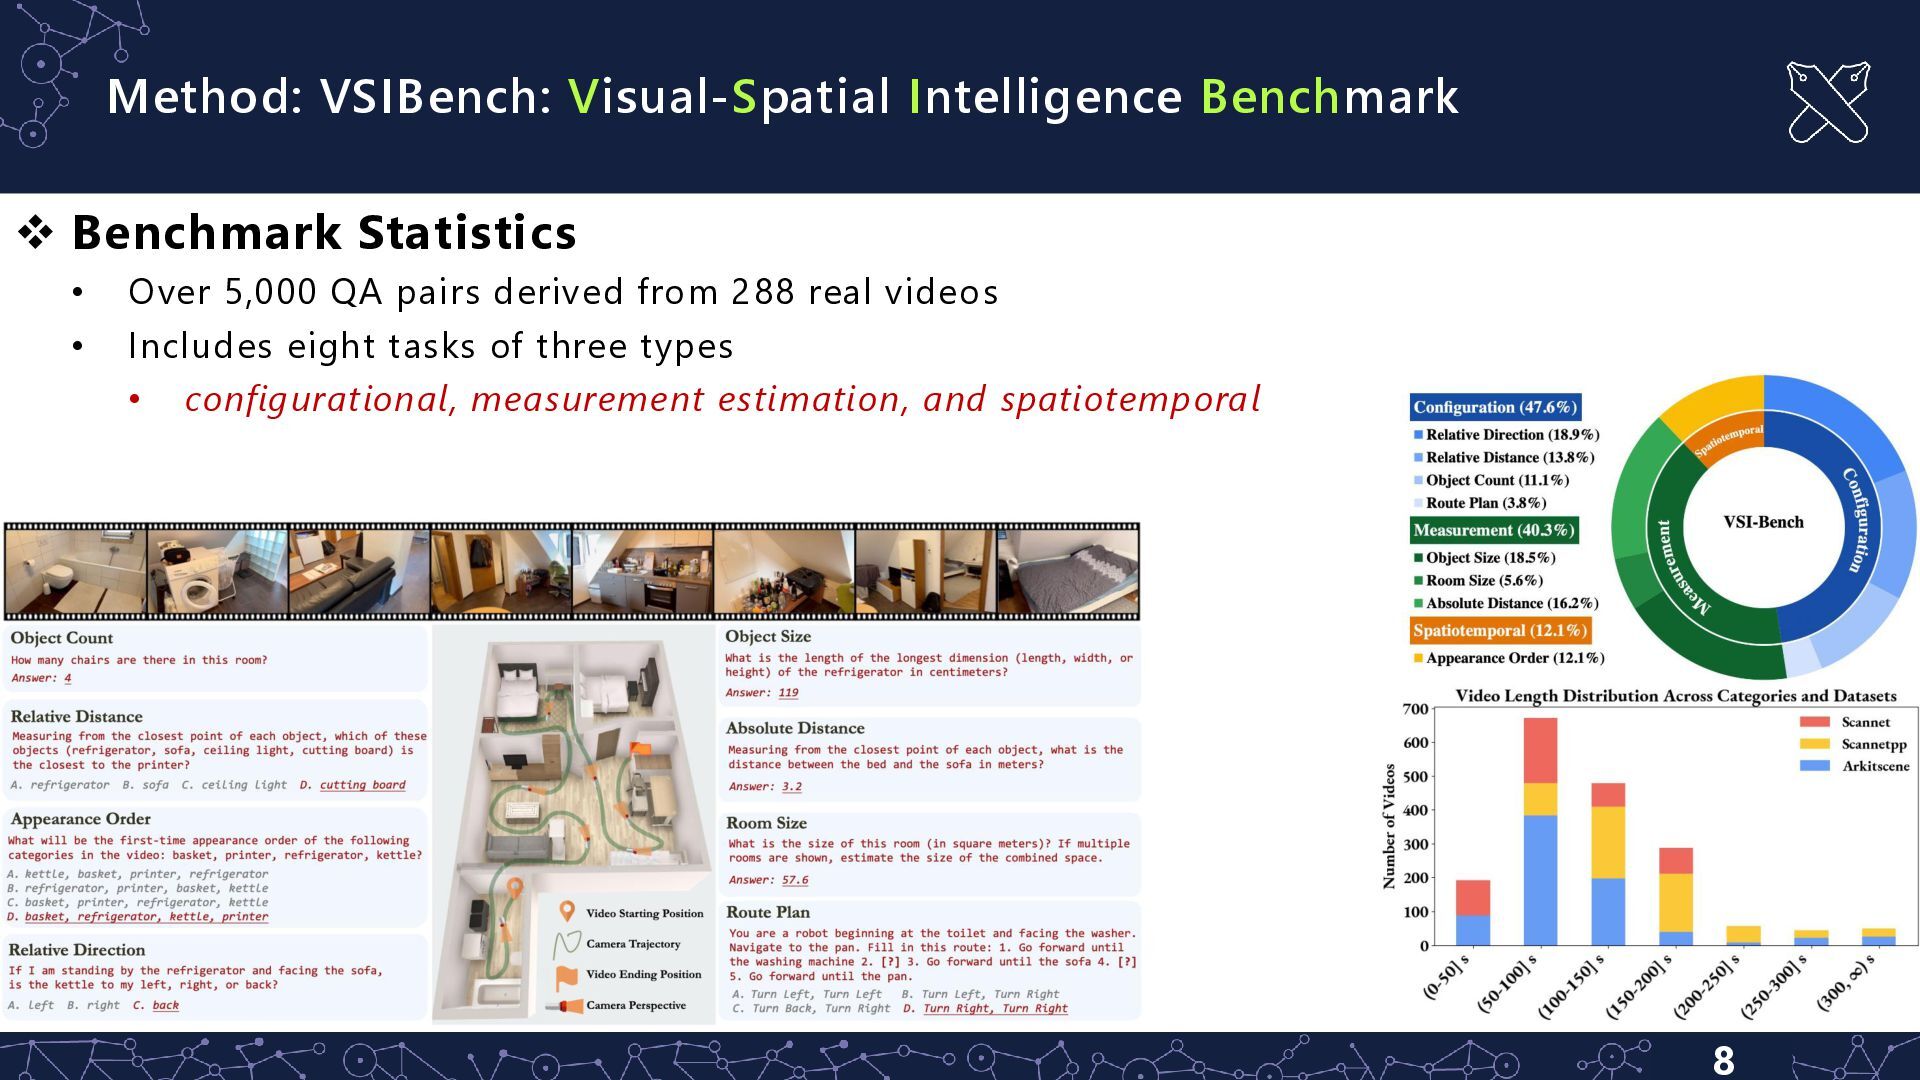Select the Spatiotemporal (12.1%) legend label
Viewport: 1920px width, 1080px height.
[x=1499, y=630]
